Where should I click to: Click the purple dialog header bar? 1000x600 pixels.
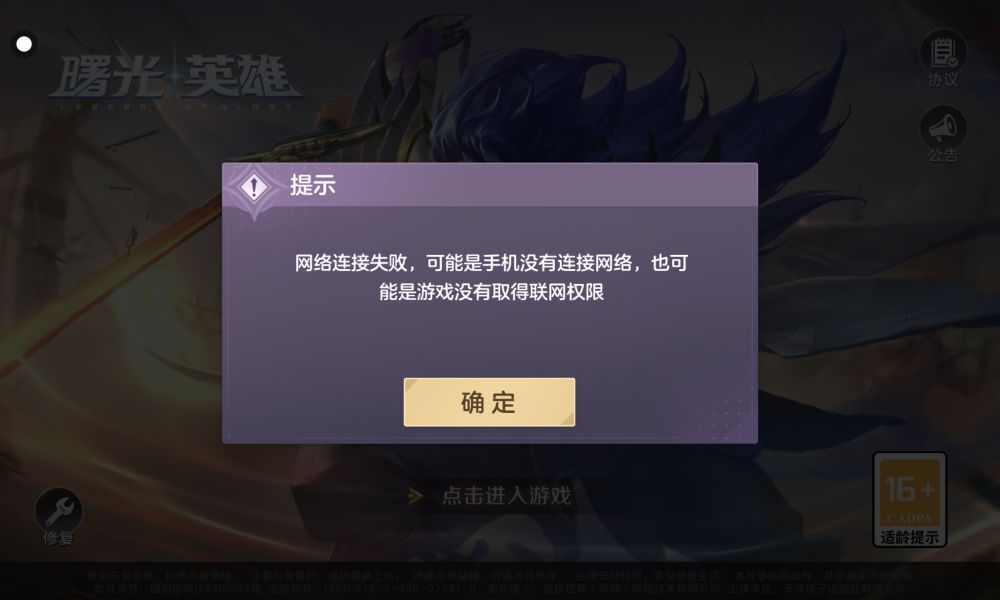click(x=490, y=185)
